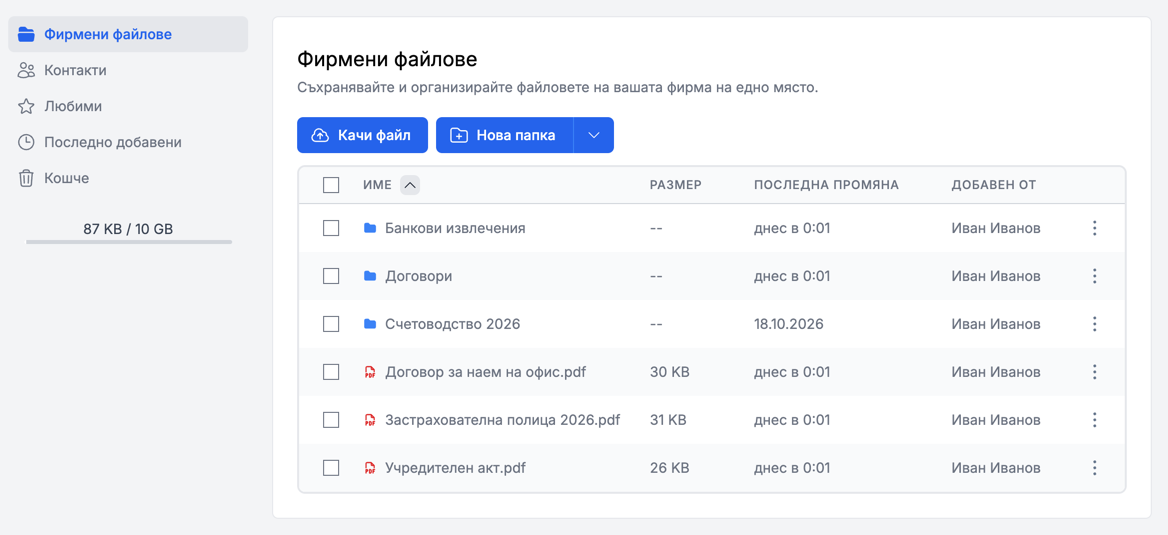This screenshot has height=535, width=1168.
Task: Click PDF icon of Застрахователна полица 2026
Action: coord(369,420)
